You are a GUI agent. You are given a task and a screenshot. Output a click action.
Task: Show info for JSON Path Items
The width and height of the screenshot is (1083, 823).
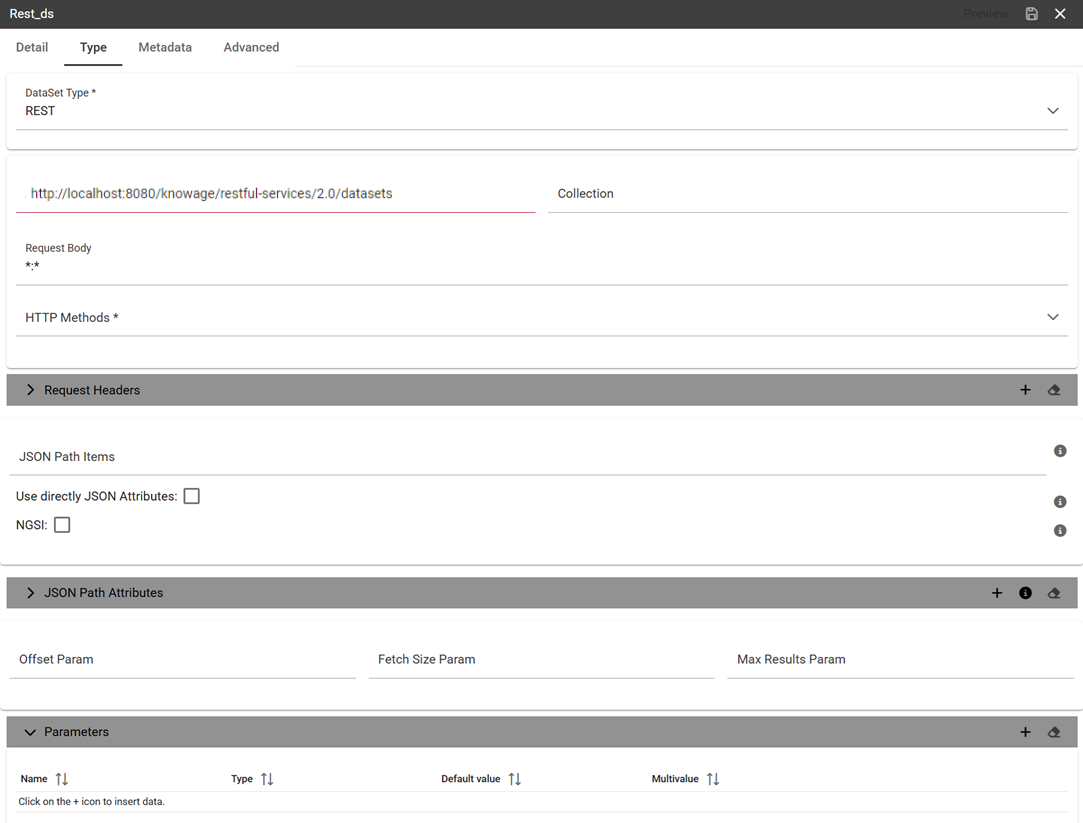1060,451
